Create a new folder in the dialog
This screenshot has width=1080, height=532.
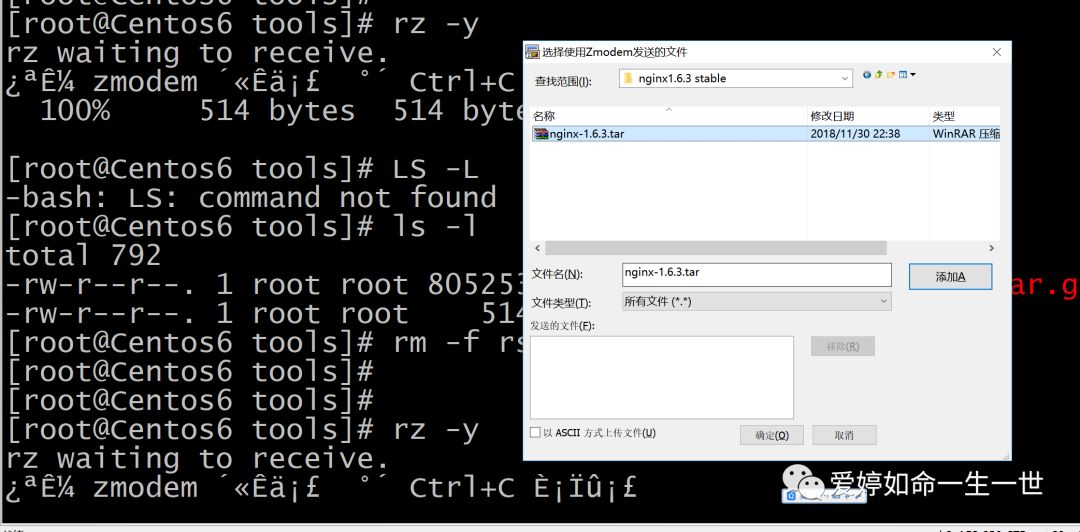[x=891, y=74]
